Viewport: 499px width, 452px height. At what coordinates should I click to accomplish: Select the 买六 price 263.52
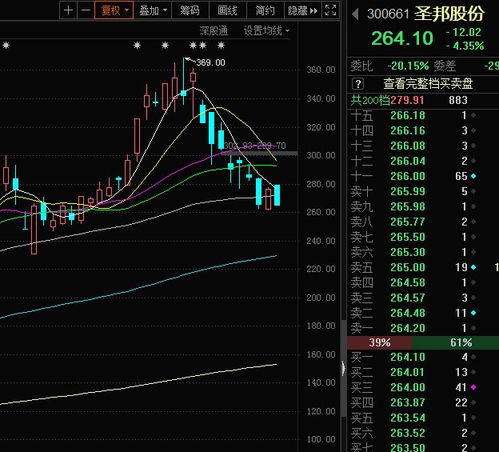[408, 433]
